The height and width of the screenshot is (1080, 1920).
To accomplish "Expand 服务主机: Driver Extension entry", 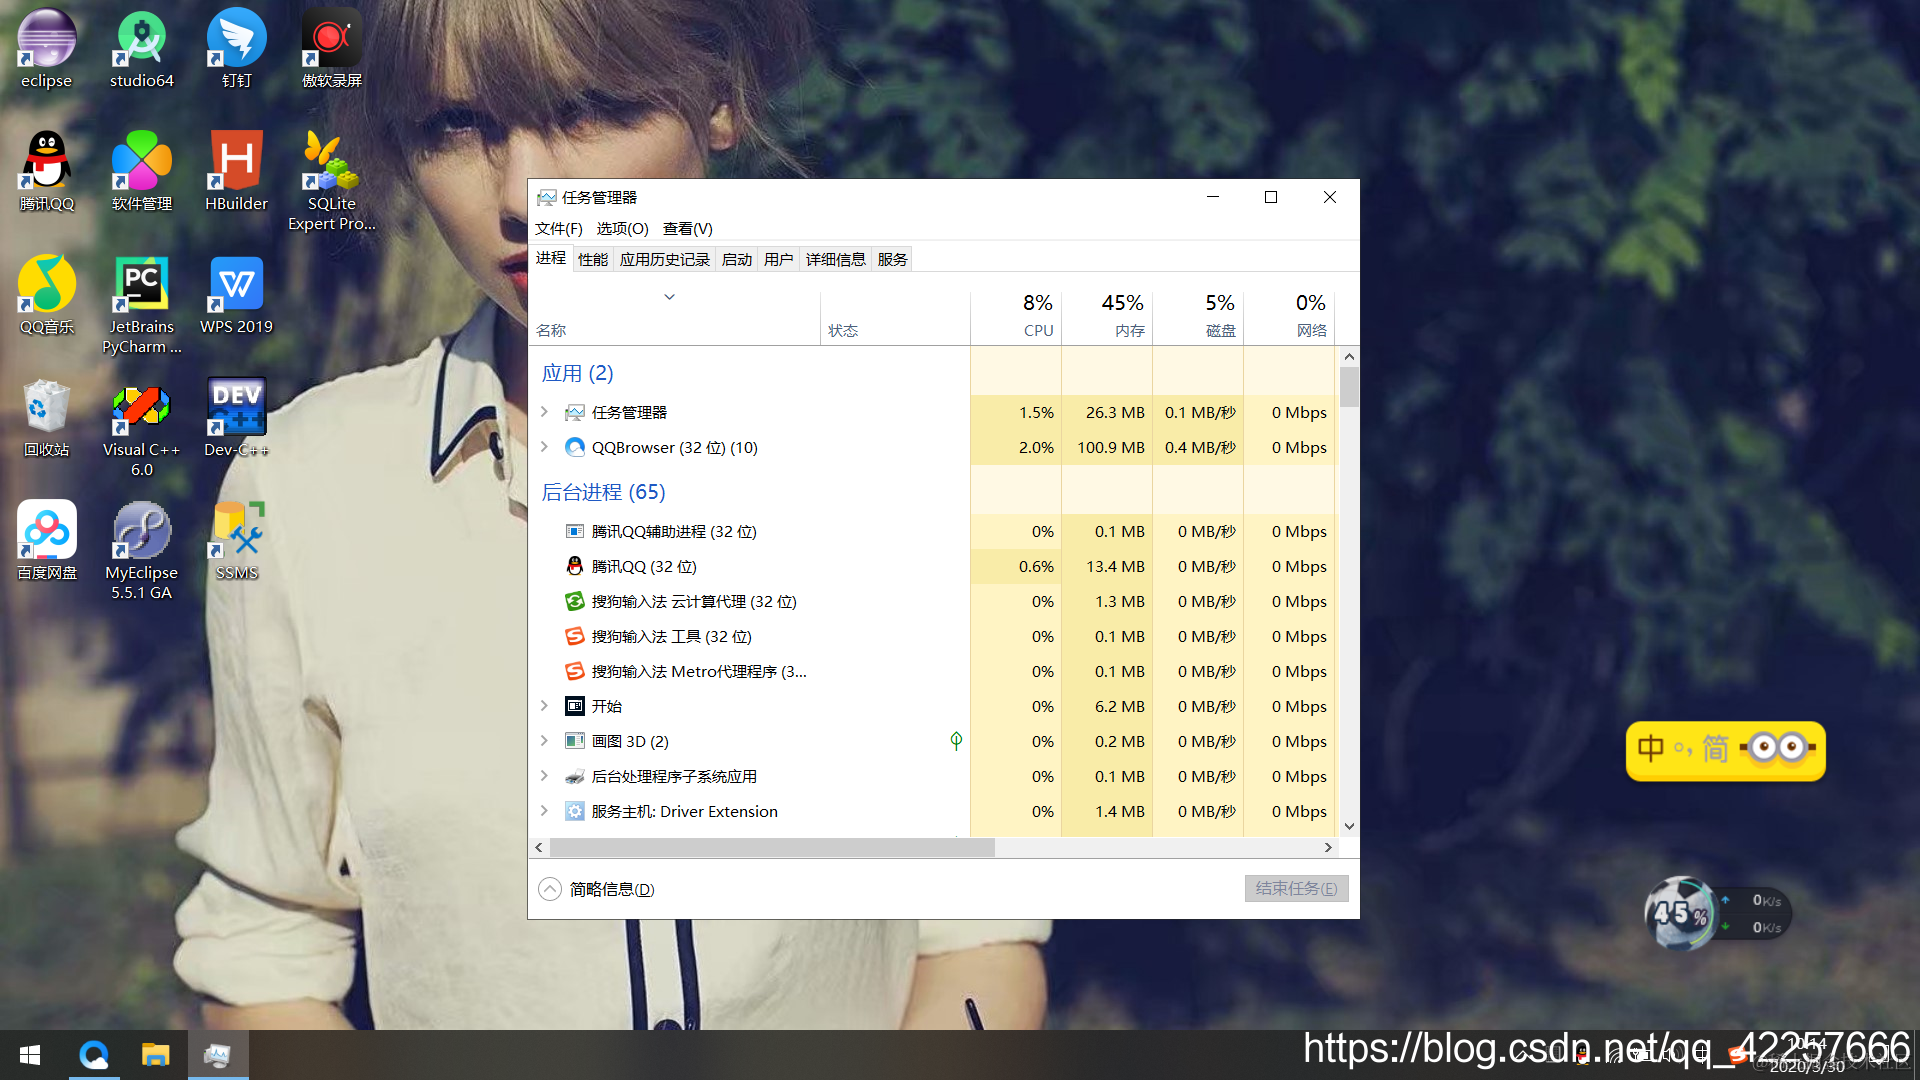I will [544, 811].
